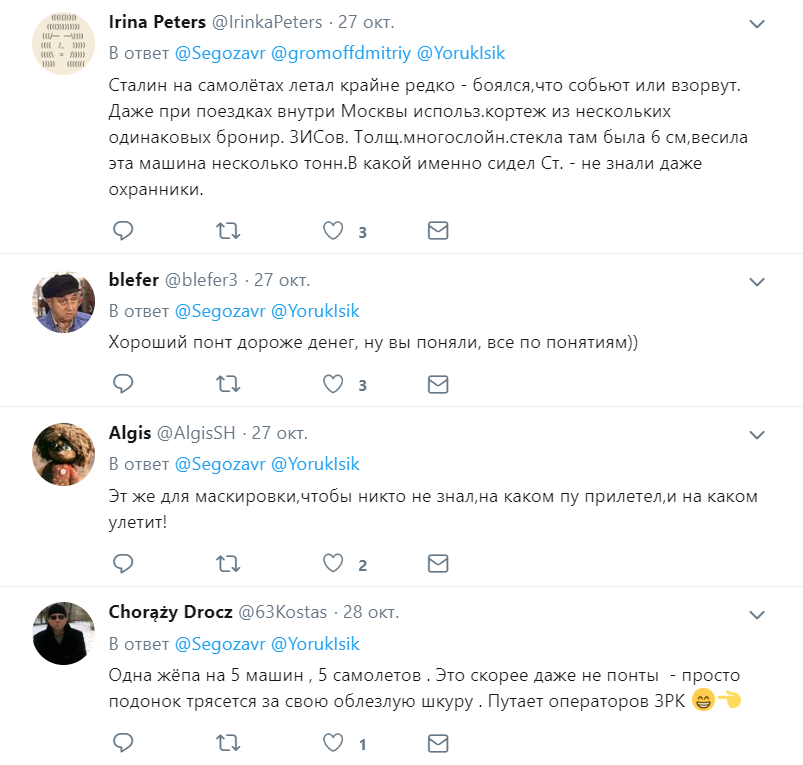The image size is (803, 765).
Task: Expand options for Chorąży Drocz's tweet
Action: [758, 614]
